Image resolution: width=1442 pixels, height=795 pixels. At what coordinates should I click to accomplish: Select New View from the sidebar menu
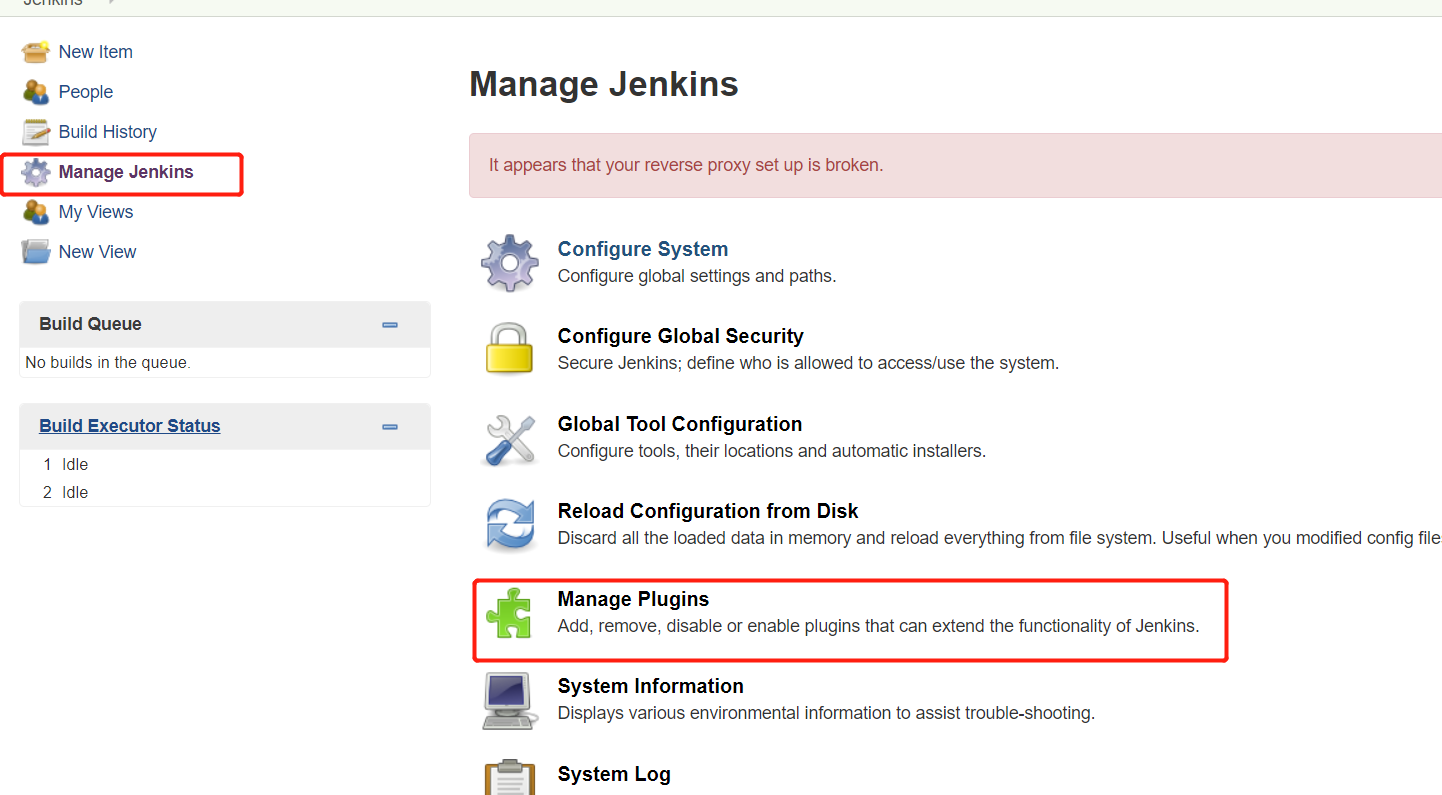coord(97,251)
